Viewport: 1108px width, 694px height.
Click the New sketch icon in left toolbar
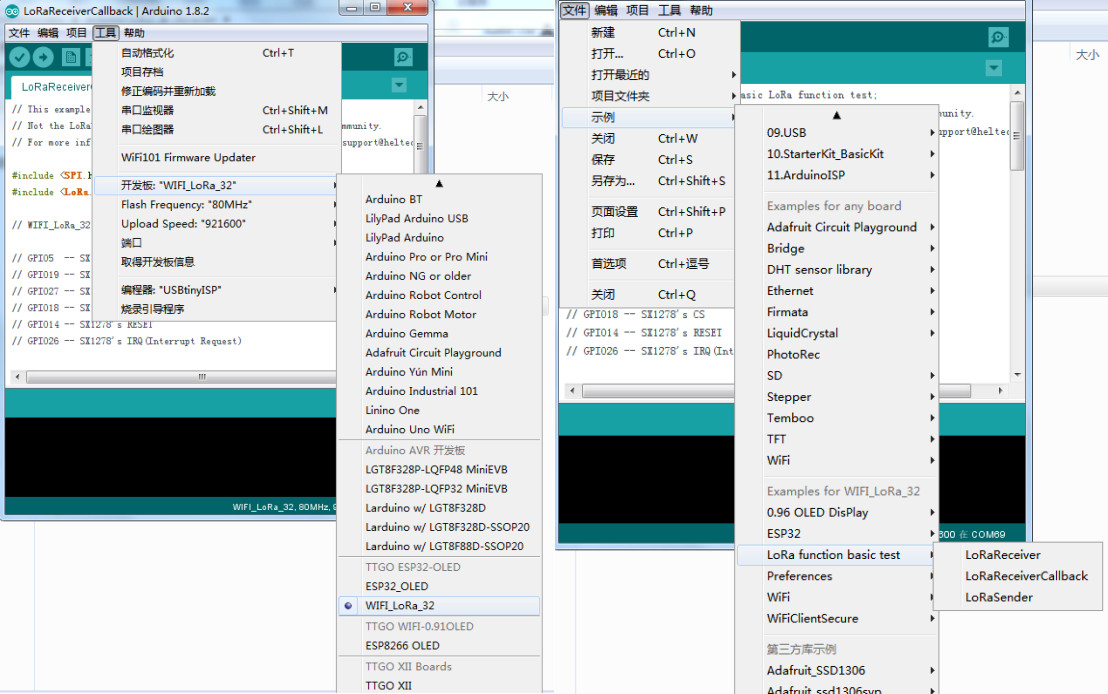click(71, 57)
